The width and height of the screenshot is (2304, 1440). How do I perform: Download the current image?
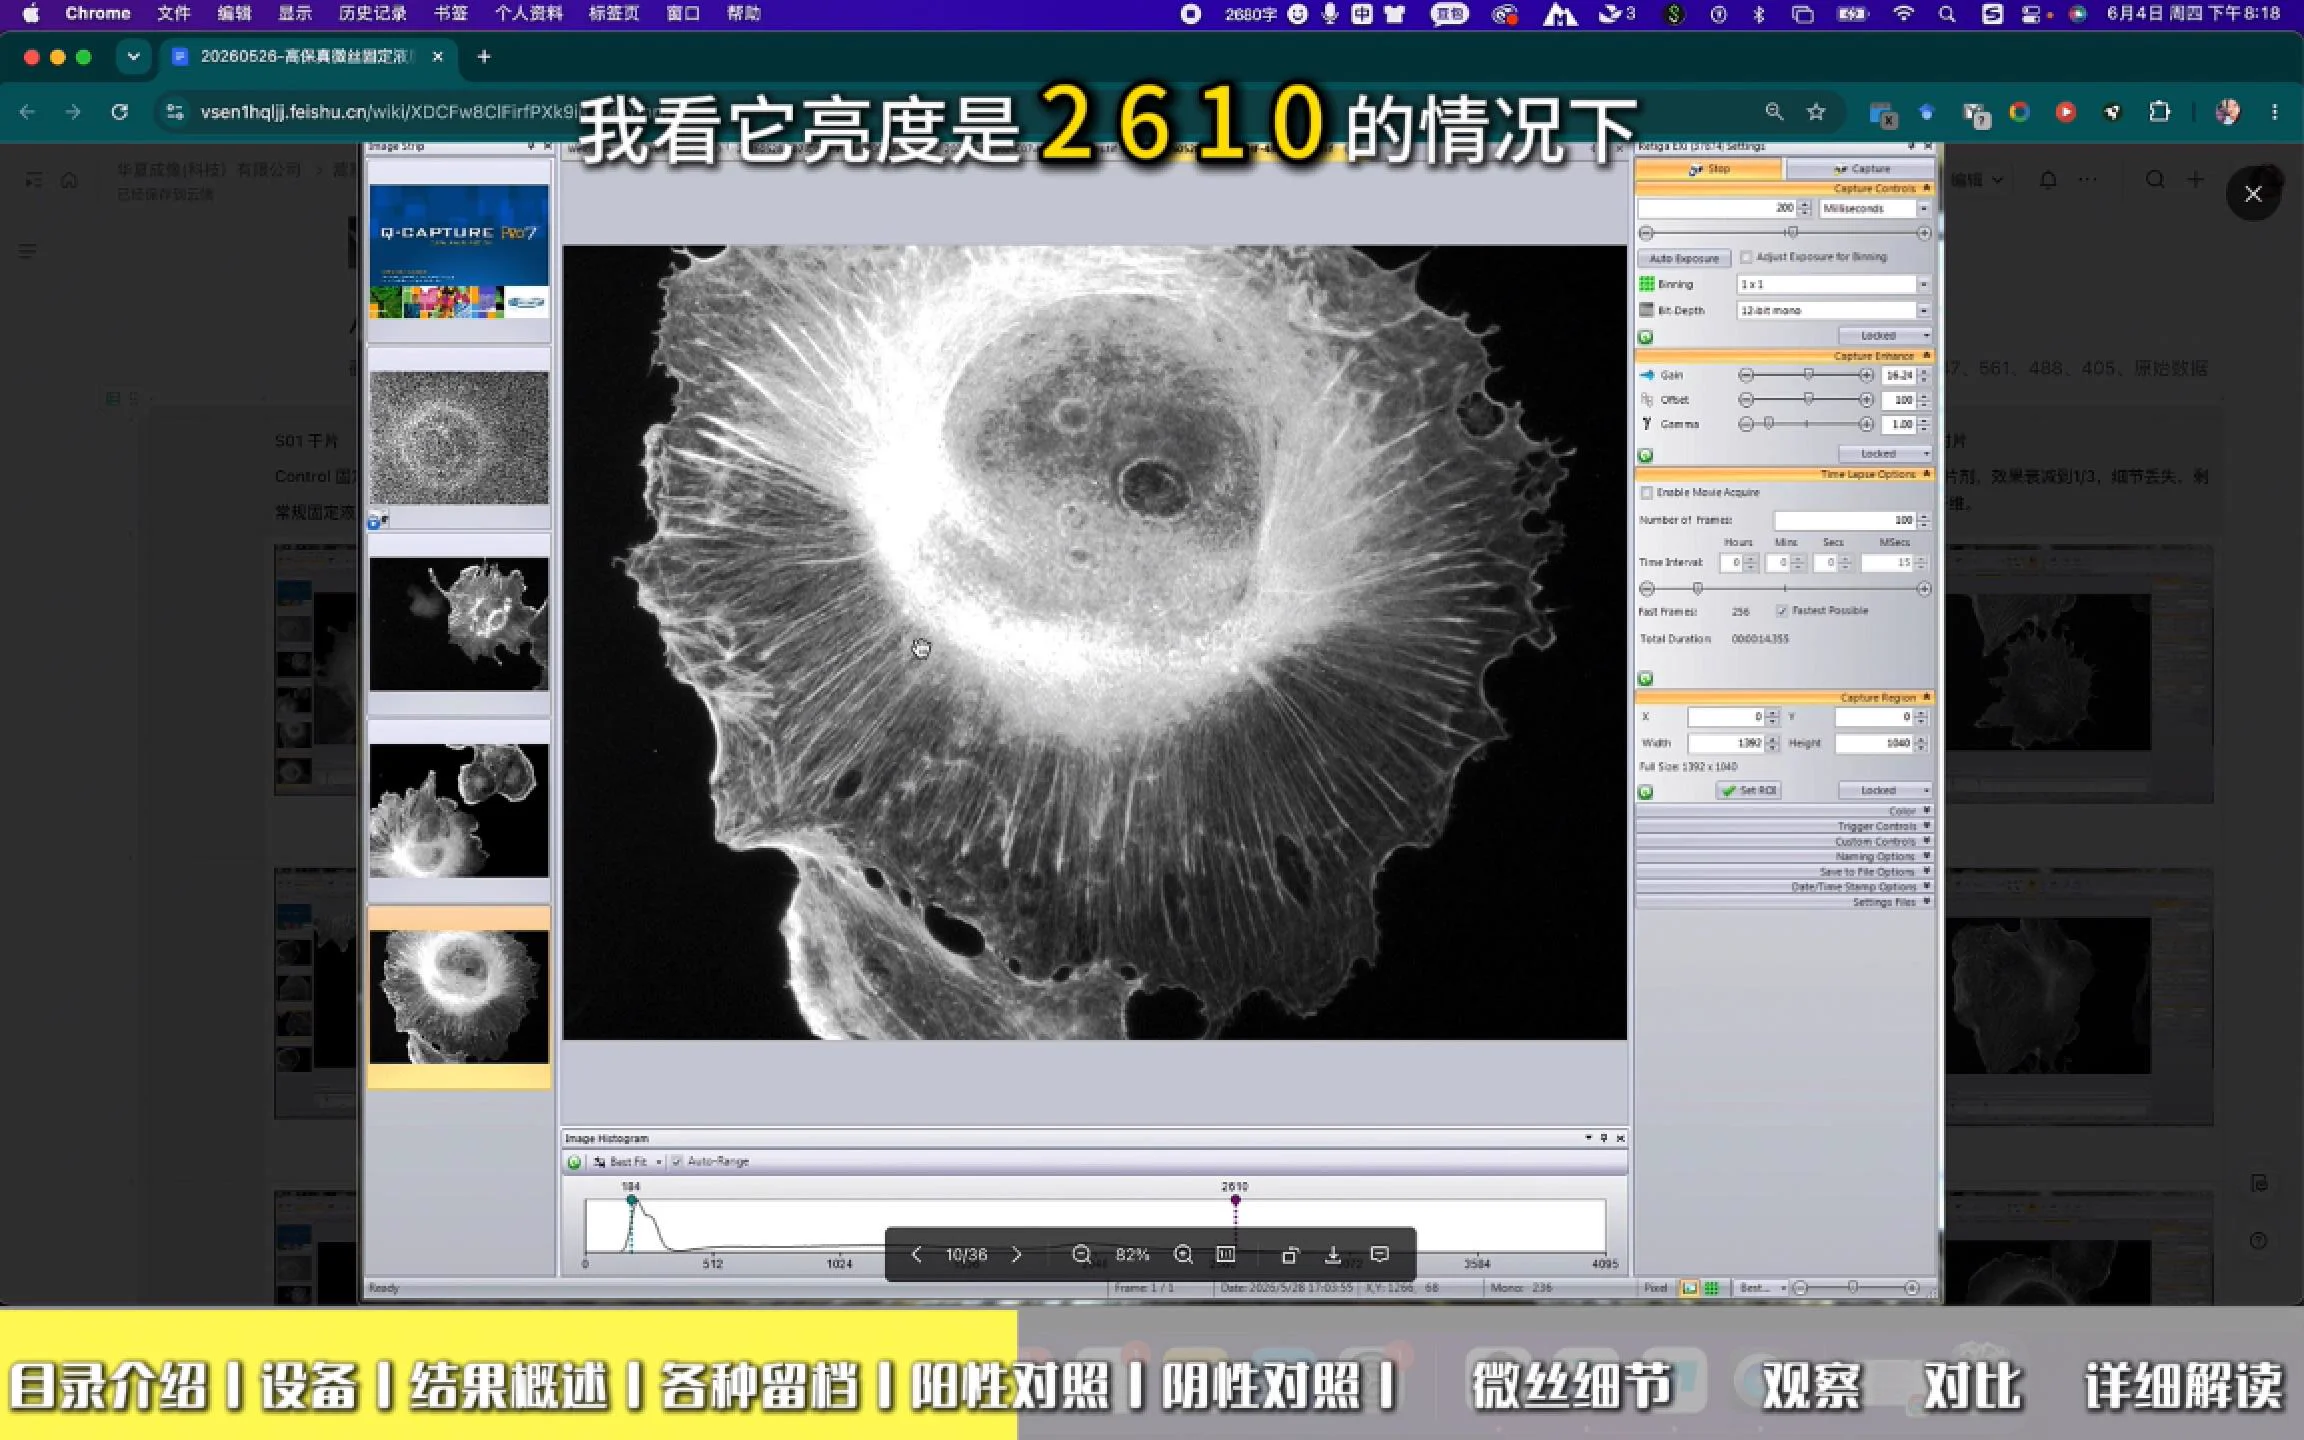(1333, 1254)
